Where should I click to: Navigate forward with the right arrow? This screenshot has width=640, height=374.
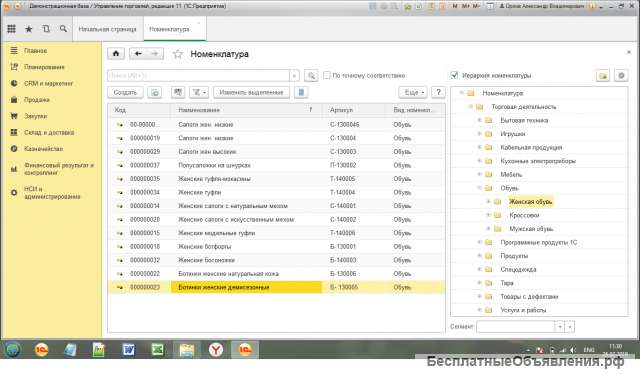[x=155, y=53]
